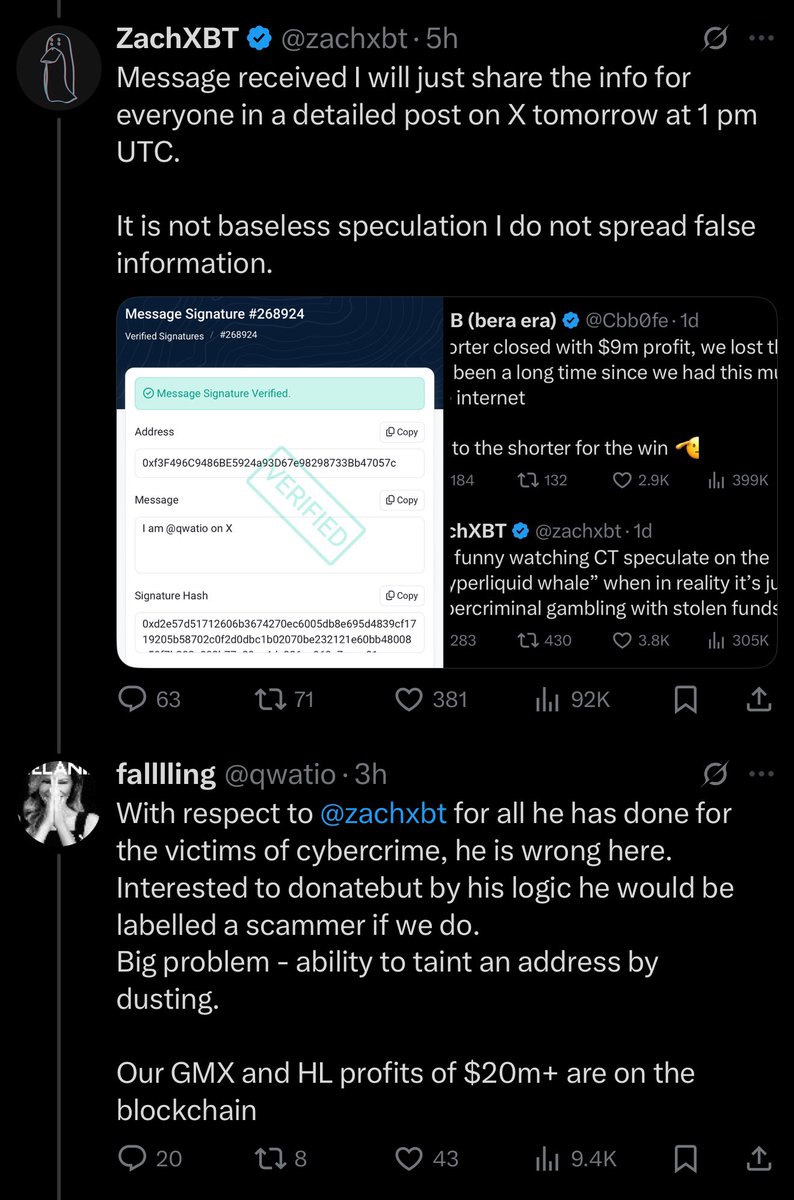Repost fallling's tweet
This screenshot has width=794, height=1200.
click(x=269, y=1158)
